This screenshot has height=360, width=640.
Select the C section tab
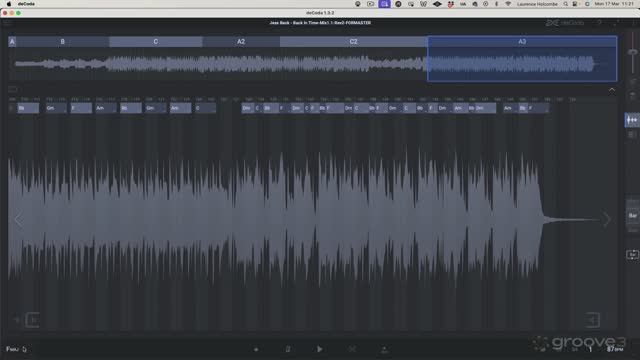[156, 42]
